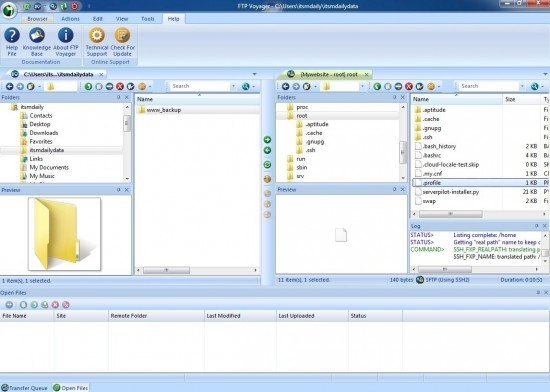Viewport: 550px width, 392px height.
Task: Open About FTP Voyager
Action: point(66,42)
